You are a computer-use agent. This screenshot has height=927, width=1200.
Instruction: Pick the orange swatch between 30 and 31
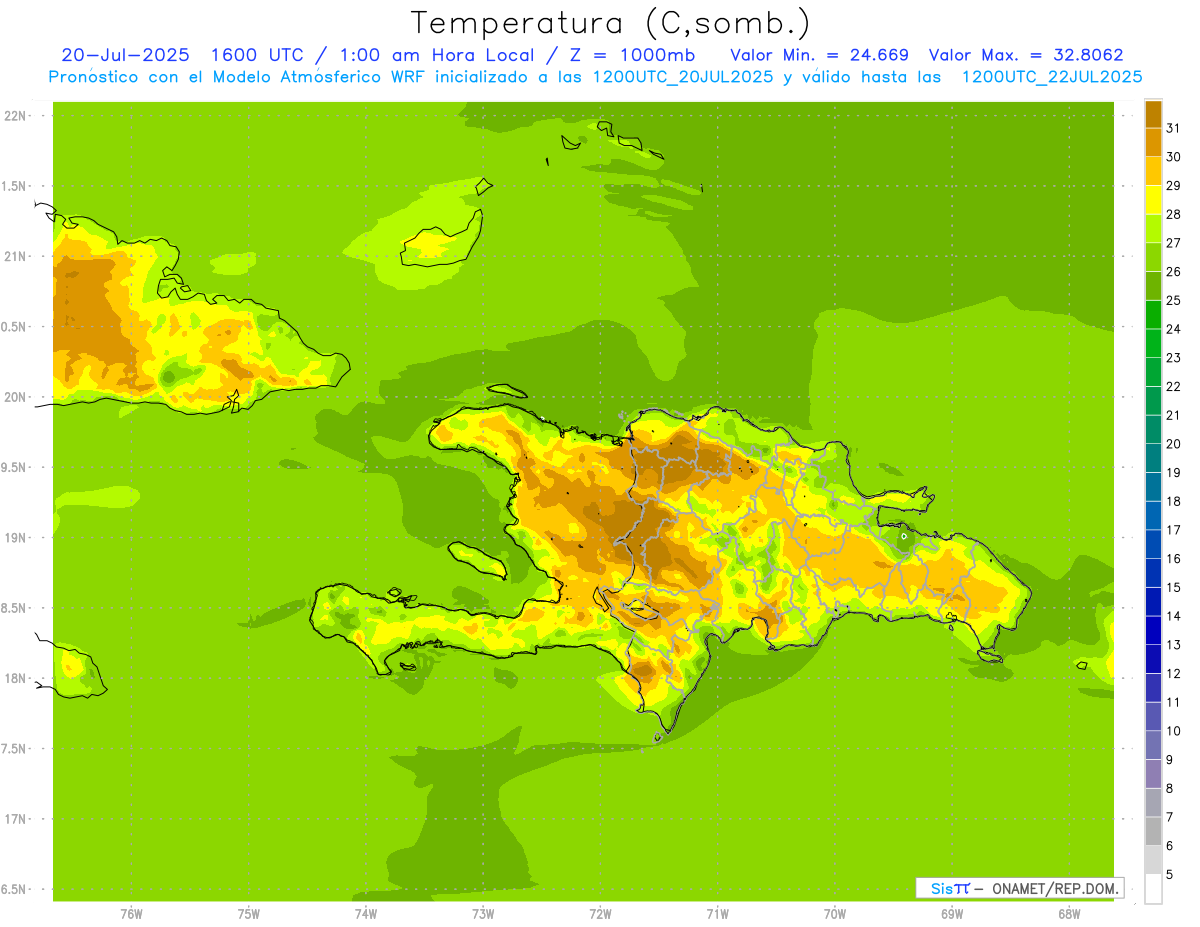coord(1153,143)
